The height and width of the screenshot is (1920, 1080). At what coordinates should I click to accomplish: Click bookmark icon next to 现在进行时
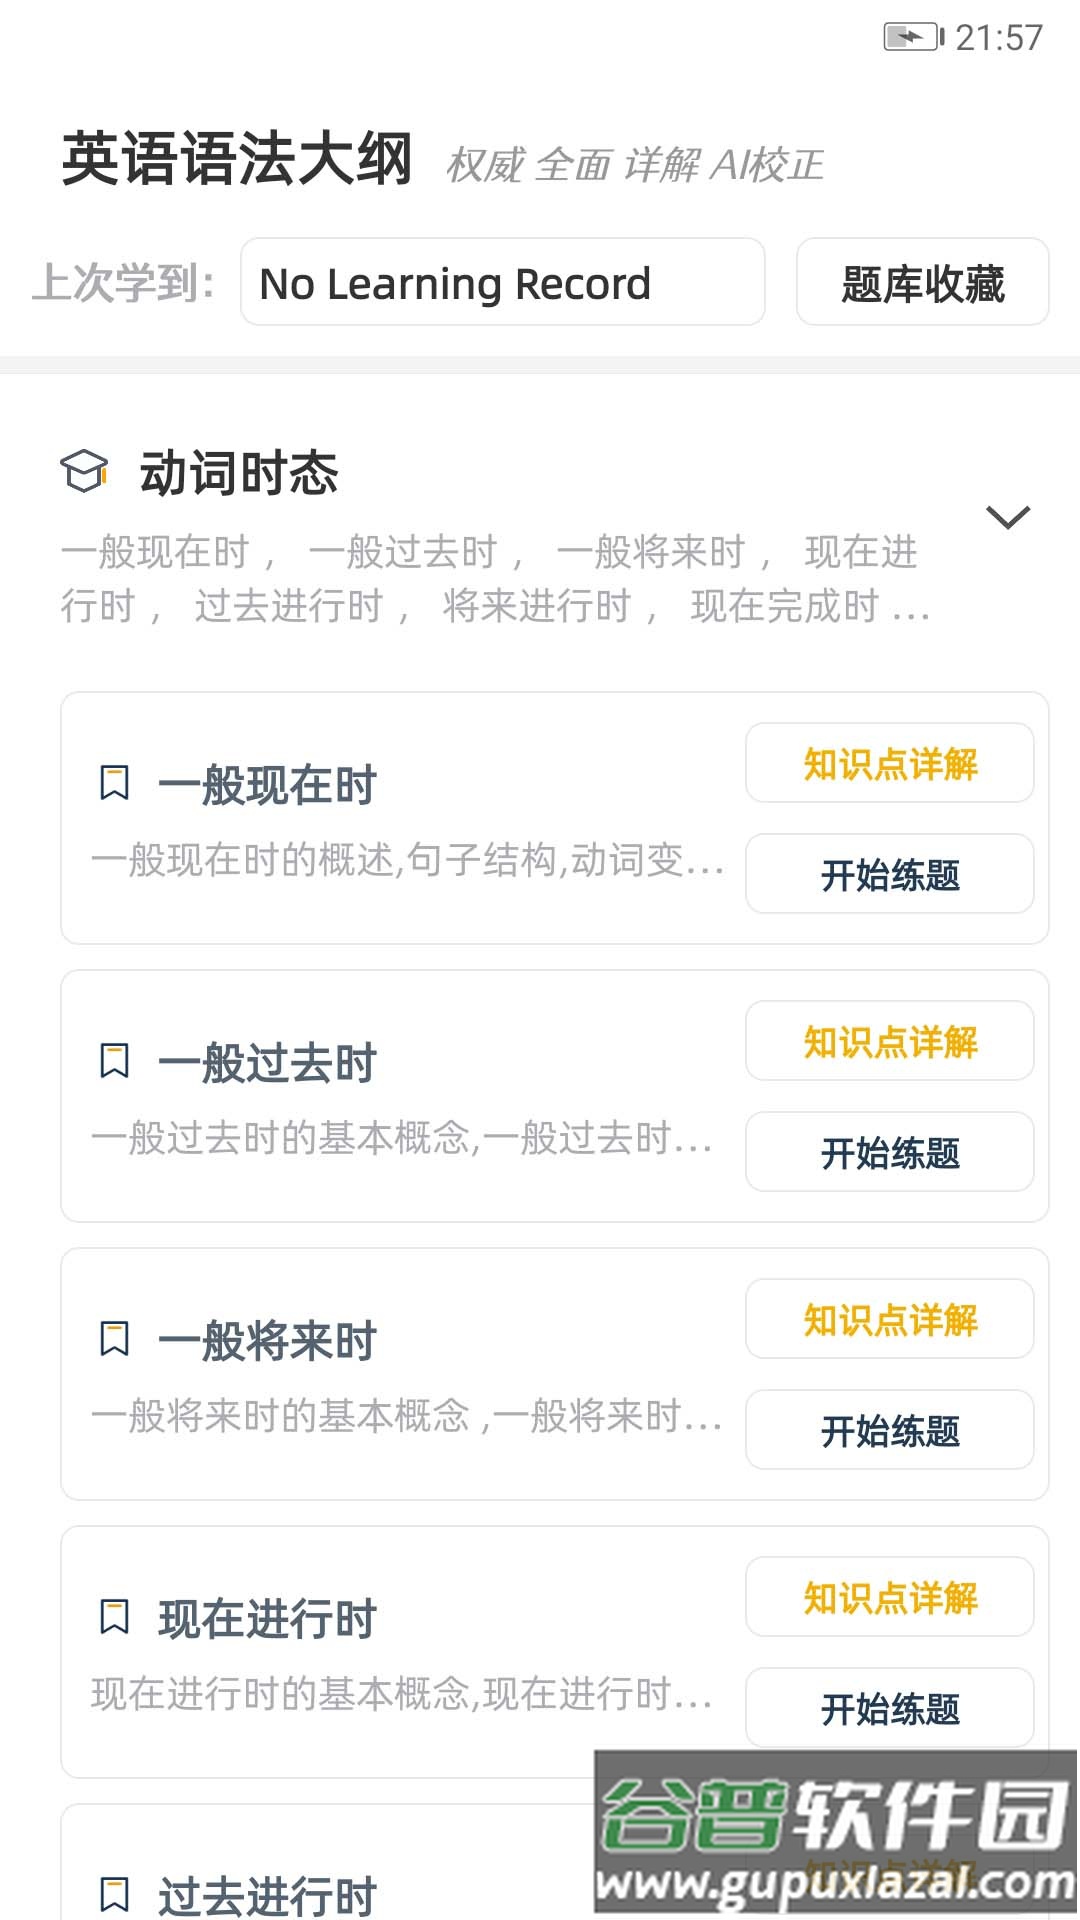(115, 1617)
